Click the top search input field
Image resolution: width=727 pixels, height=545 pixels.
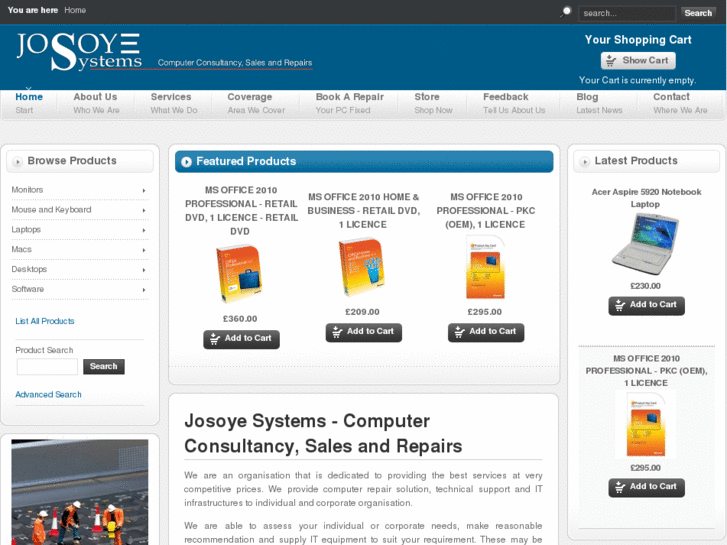(x=627, y=13)
